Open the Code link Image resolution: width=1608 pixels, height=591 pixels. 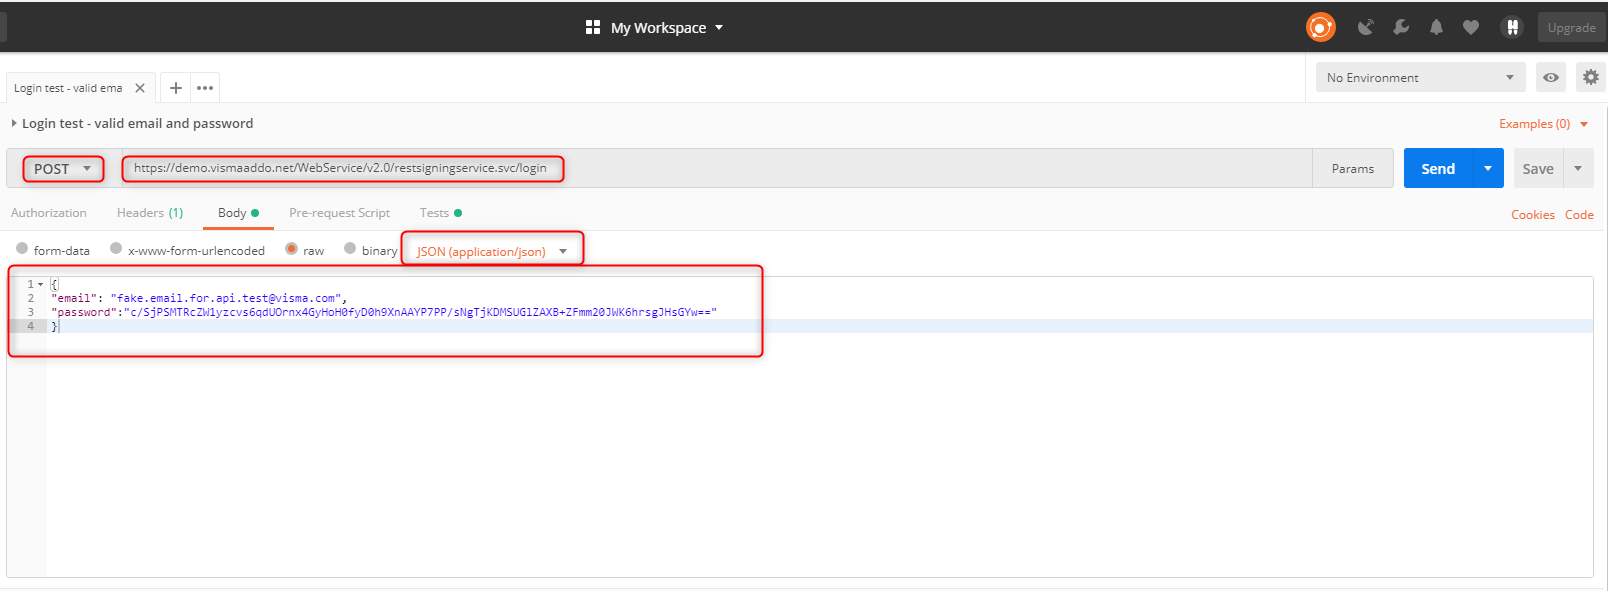click(1579, 215)
